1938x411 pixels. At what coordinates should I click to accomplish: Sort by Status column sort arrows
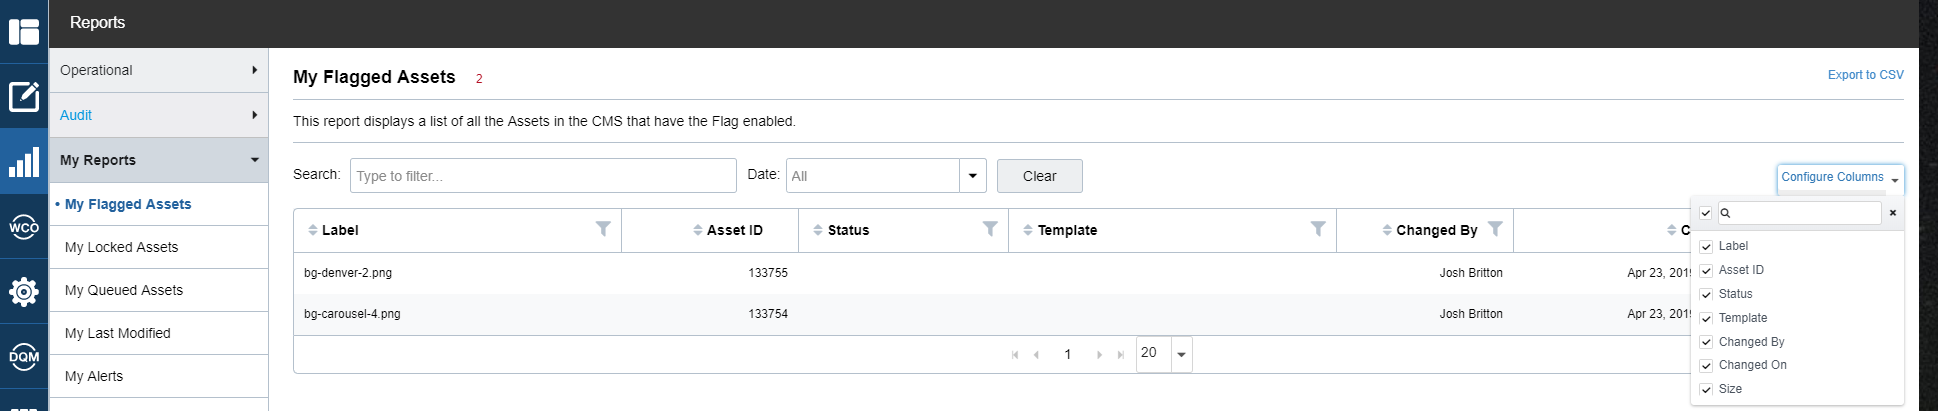point(818,230)
